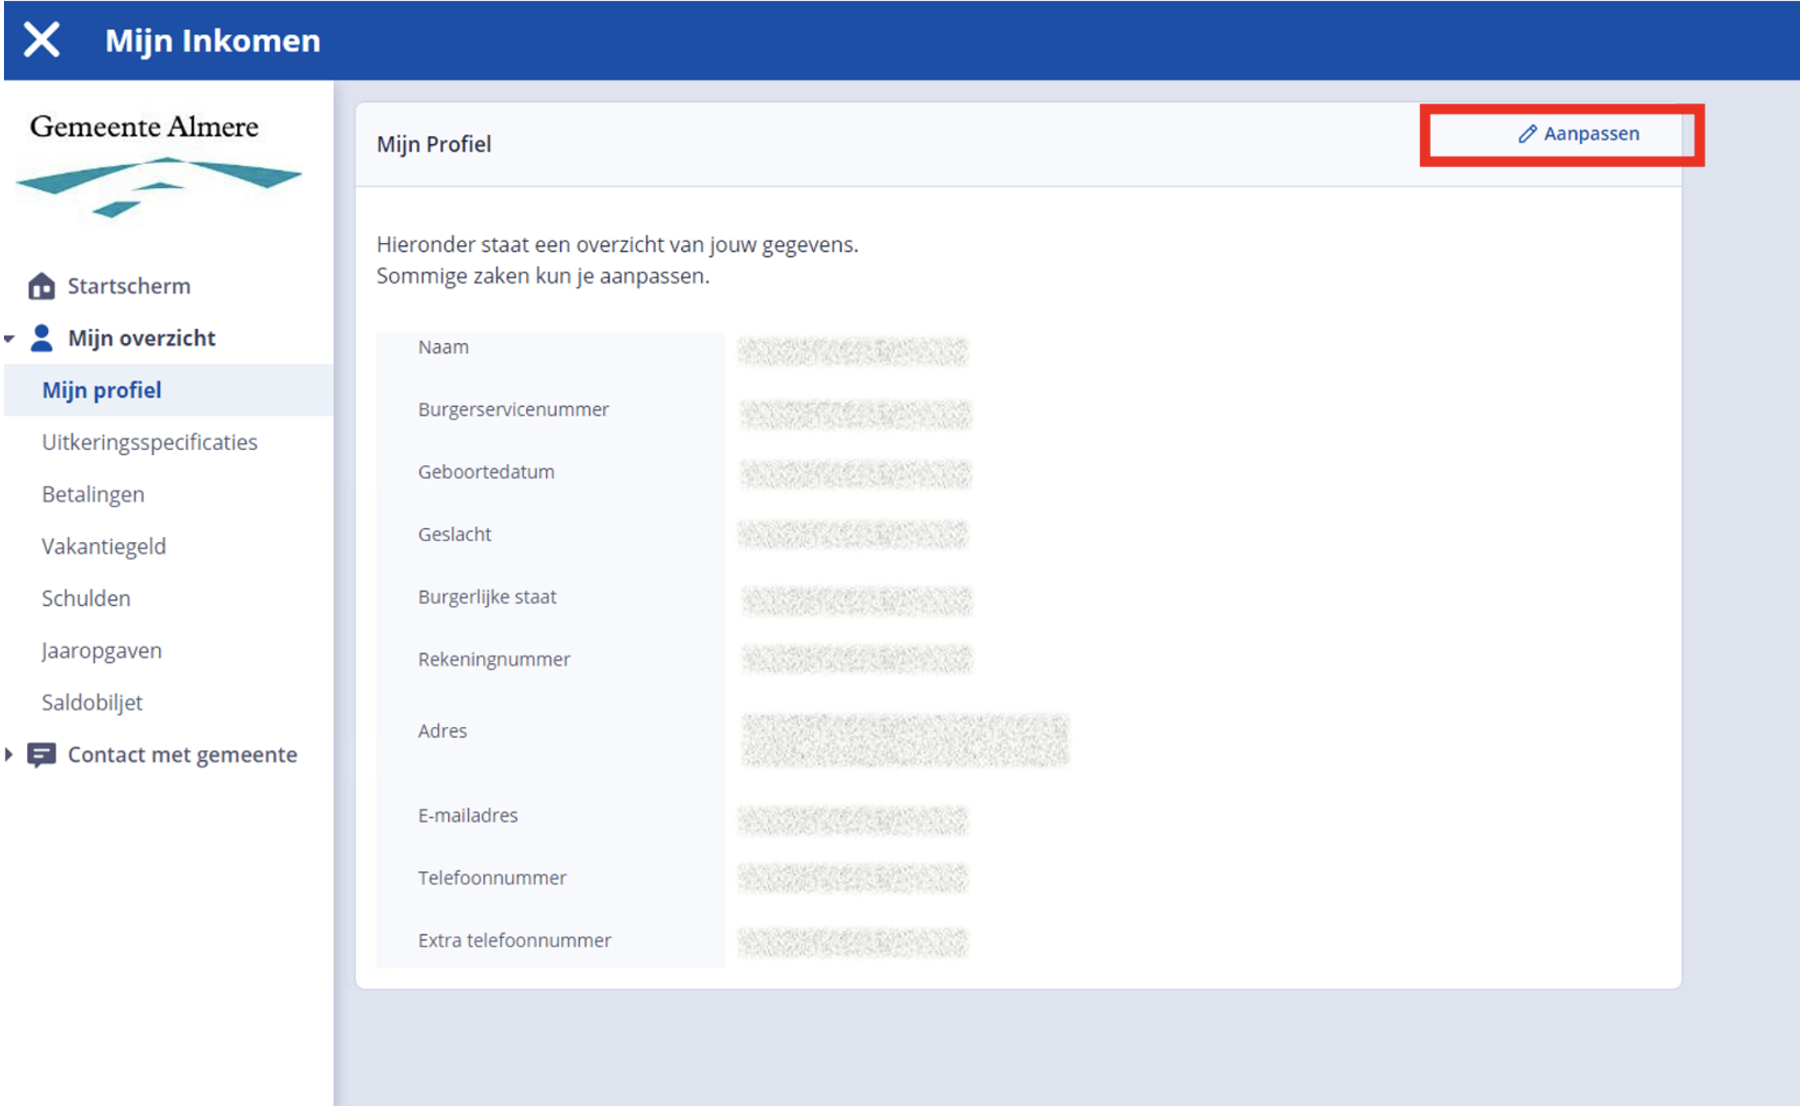The height and width of the screenshot is (1106, 1800).
Task: Open the Vakantiegeld page
Action: [104, 546]
